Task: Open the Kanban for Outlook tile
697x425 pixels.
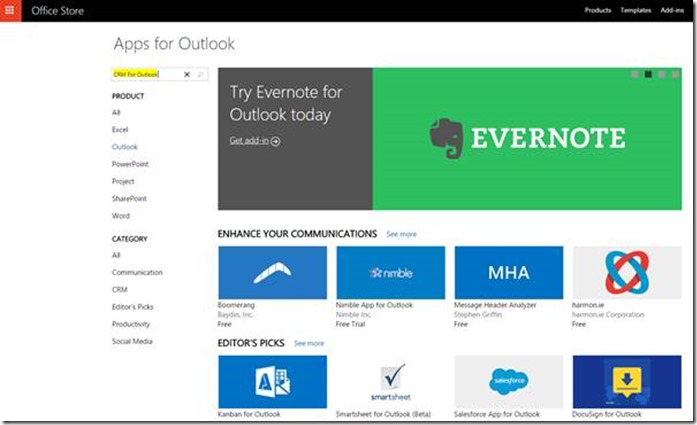Action: 272,381
